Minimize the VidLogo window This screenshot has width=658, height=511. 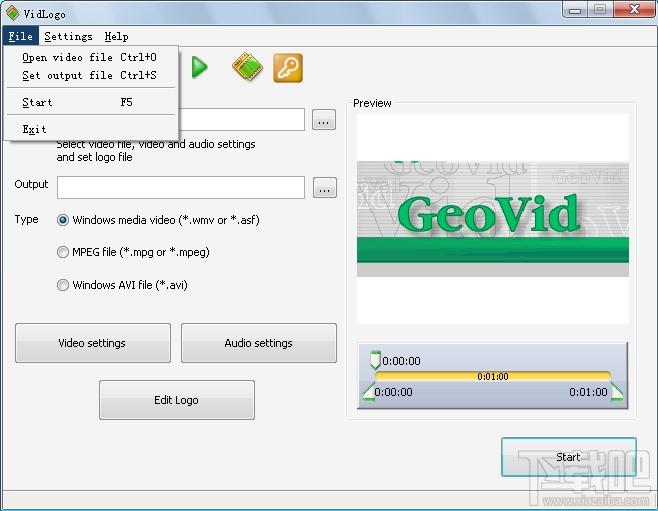pos(575,10)
